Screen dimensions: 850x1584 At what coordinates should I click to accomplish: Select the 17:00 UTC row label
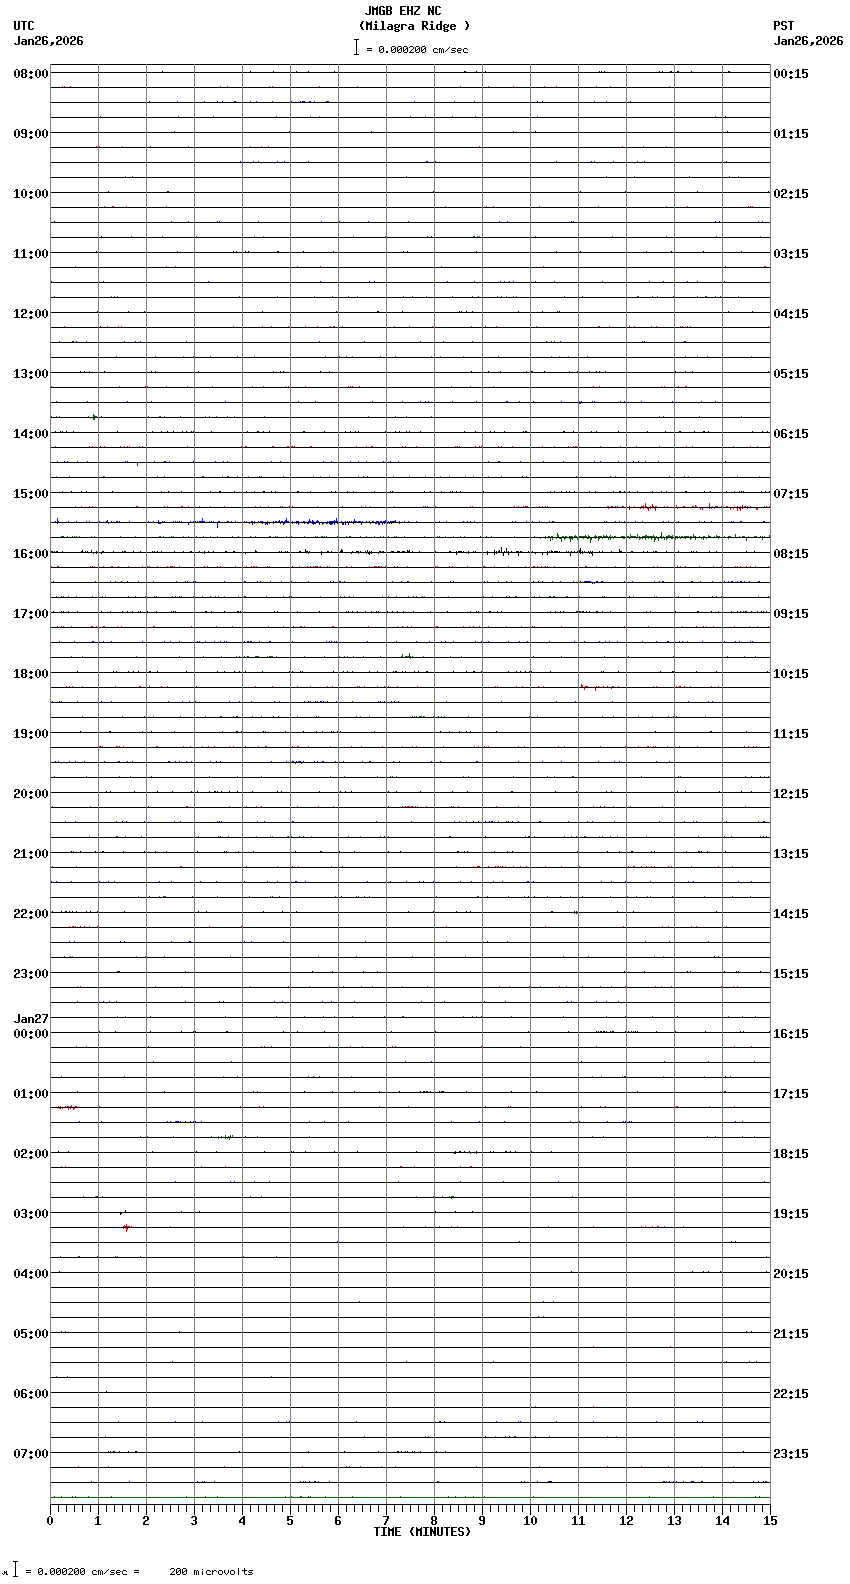pyautogui.click(x=31, y=614)
